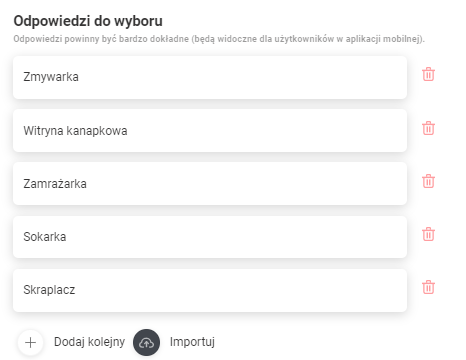This screenshot has width=466, height=360.
Task: Focus the Witryna kanapkowa input field
Action: 210,131
